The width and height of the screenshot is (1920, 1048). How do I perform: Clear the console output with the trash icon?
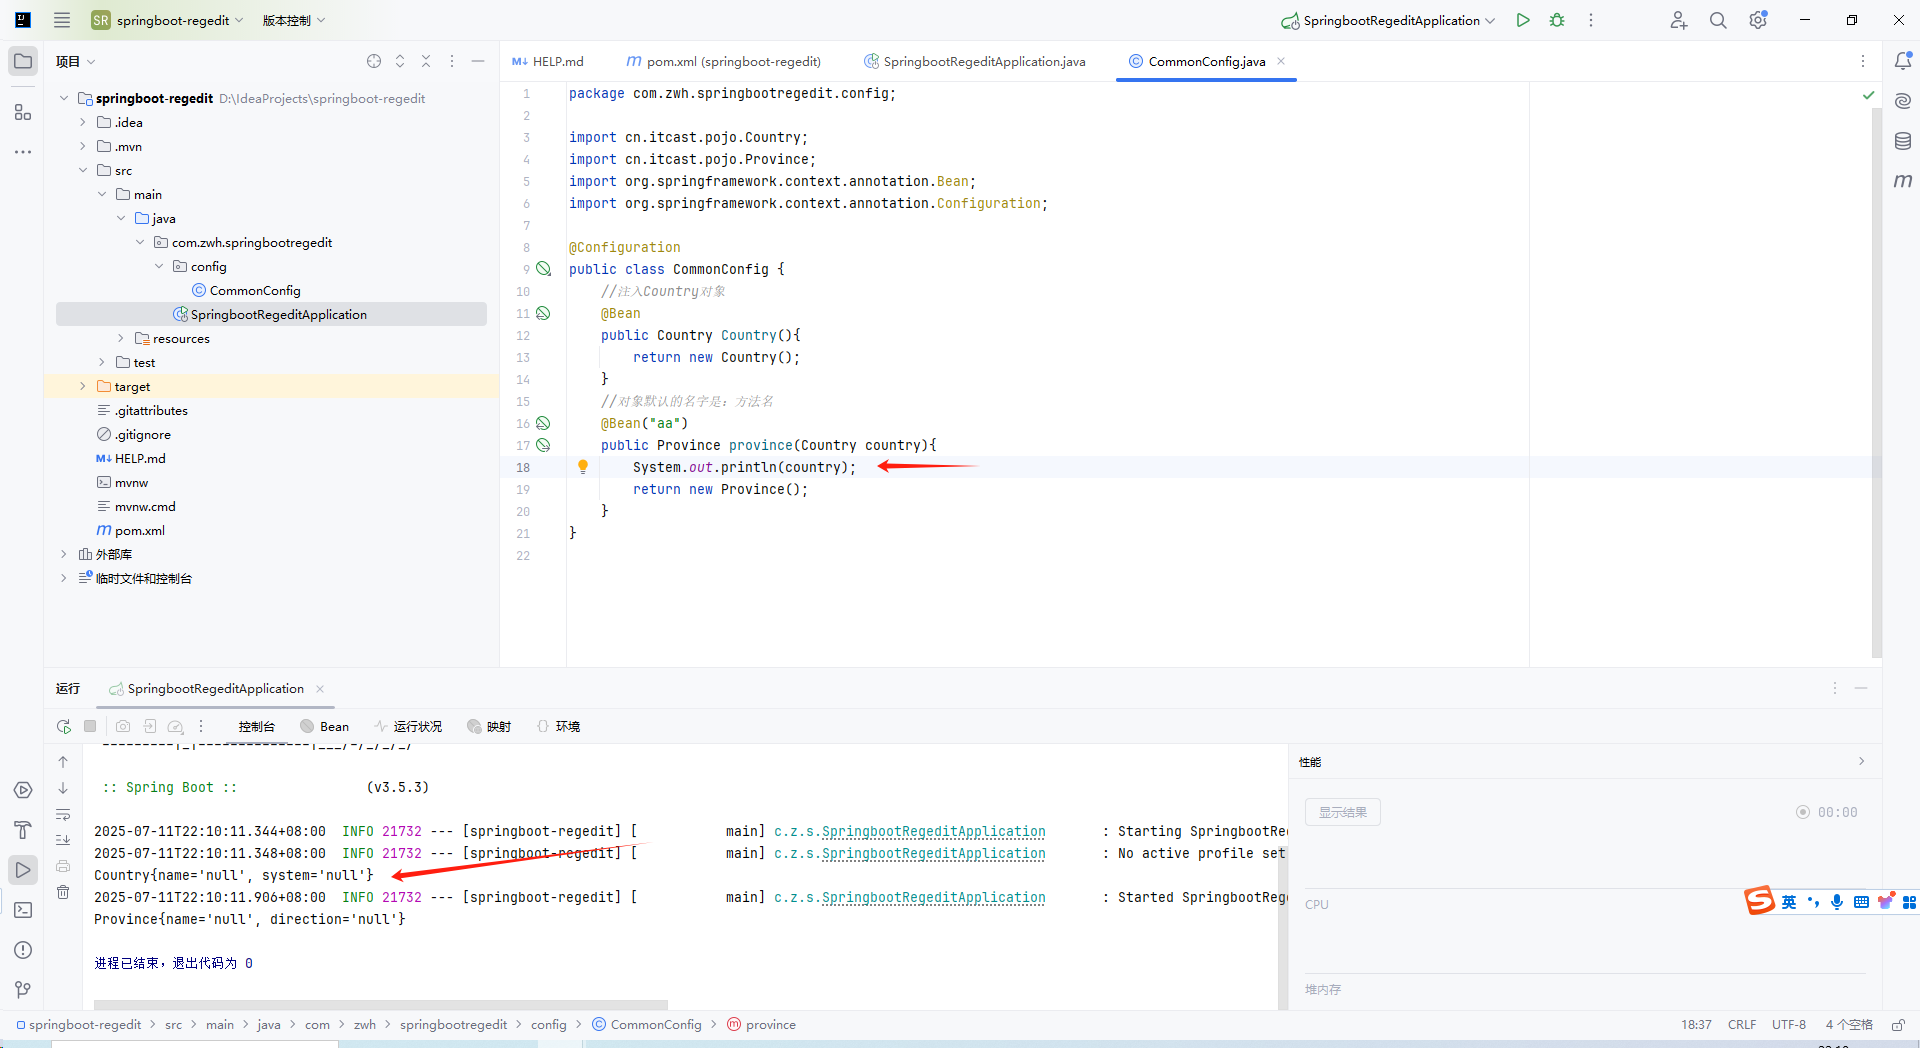click(63, 892)
